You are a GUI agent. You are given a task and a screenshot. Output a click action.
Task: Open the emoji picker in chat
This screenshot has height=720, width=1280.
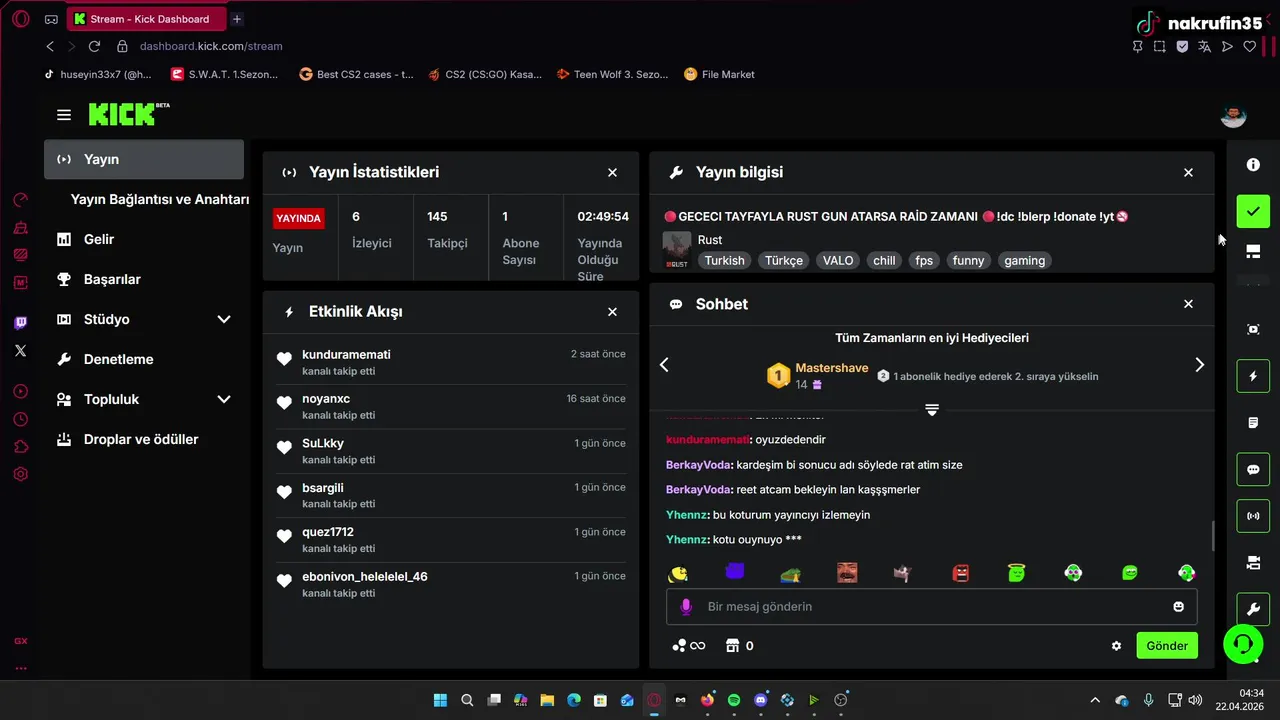[x=1178, y=607]
